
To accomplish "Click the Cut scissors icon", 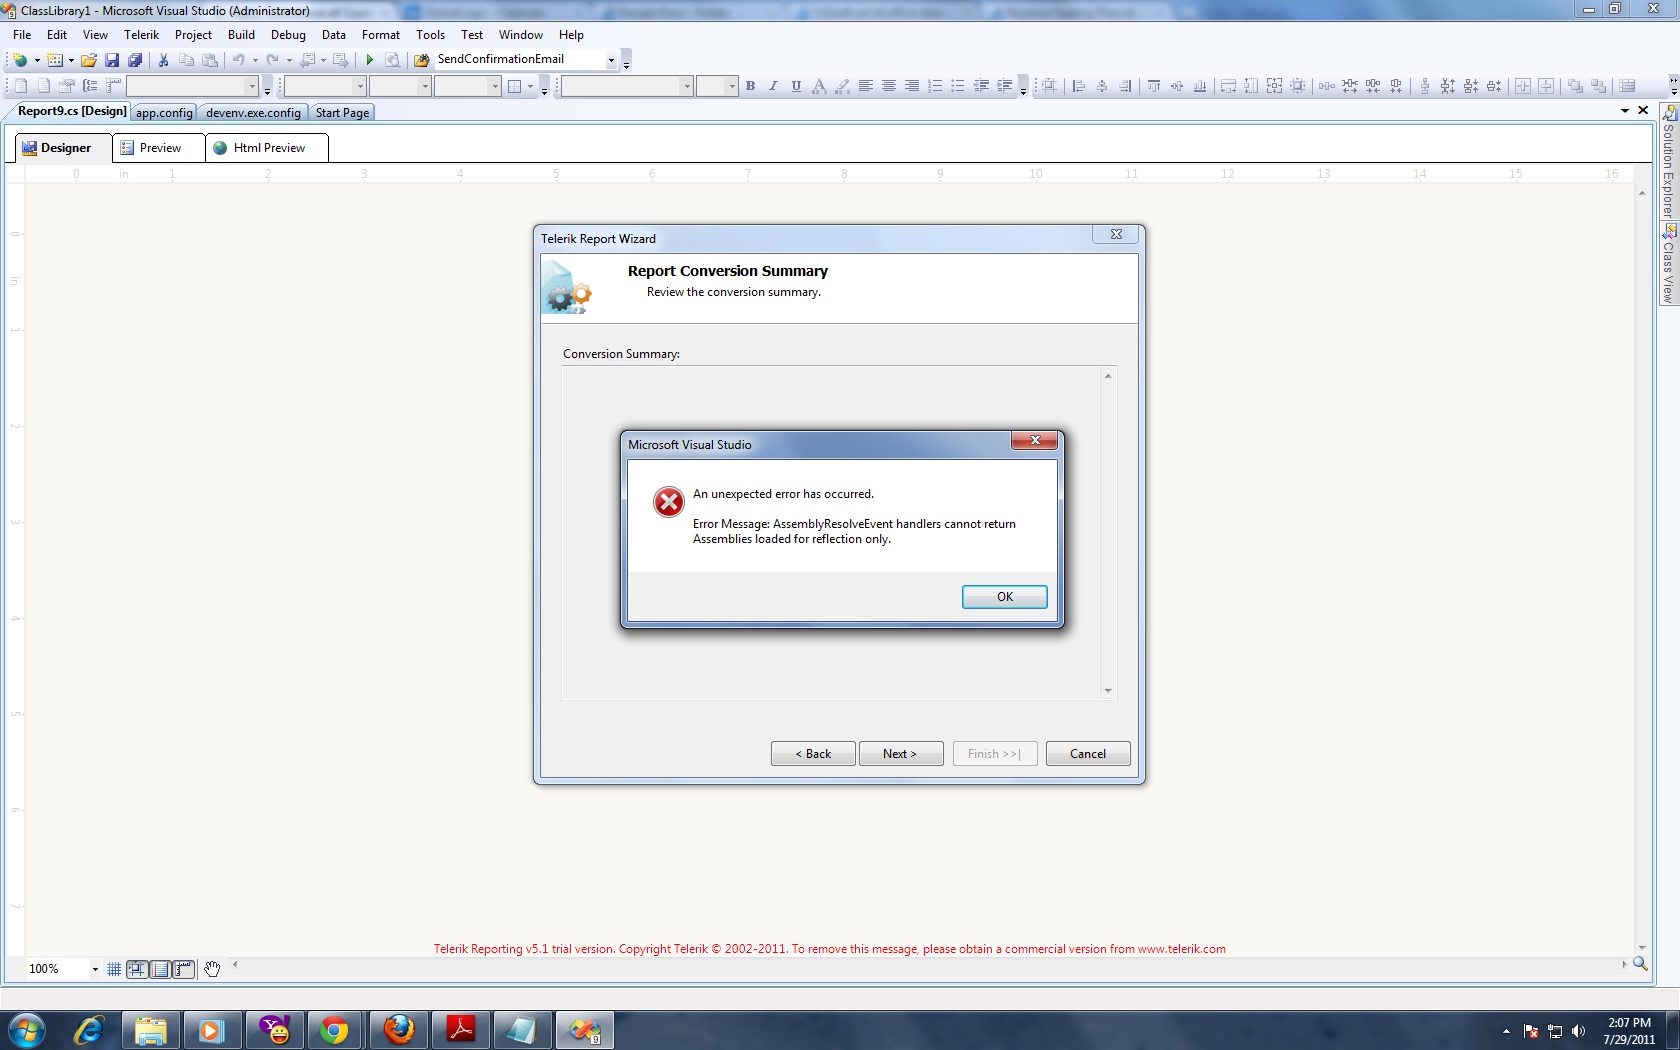I will click(163, 60).
